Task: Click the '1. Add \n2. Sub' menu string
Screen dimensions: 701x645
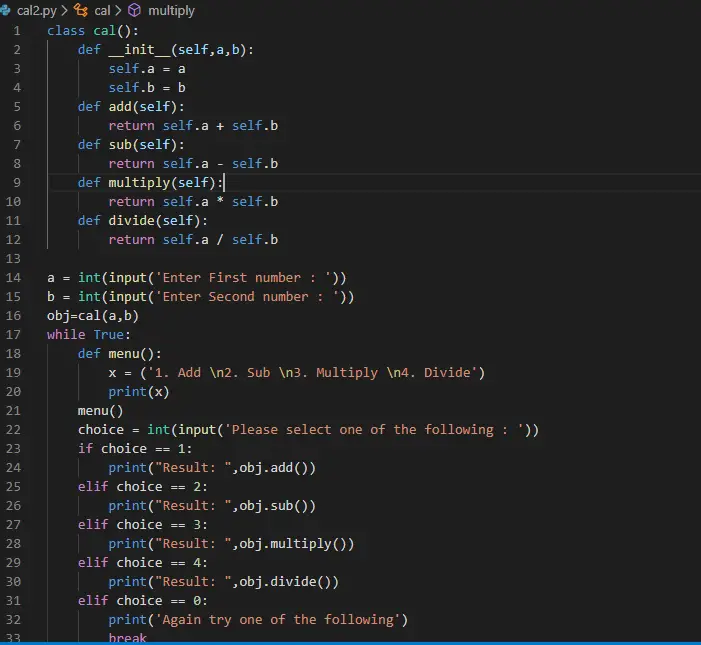Action: [313, 373]
